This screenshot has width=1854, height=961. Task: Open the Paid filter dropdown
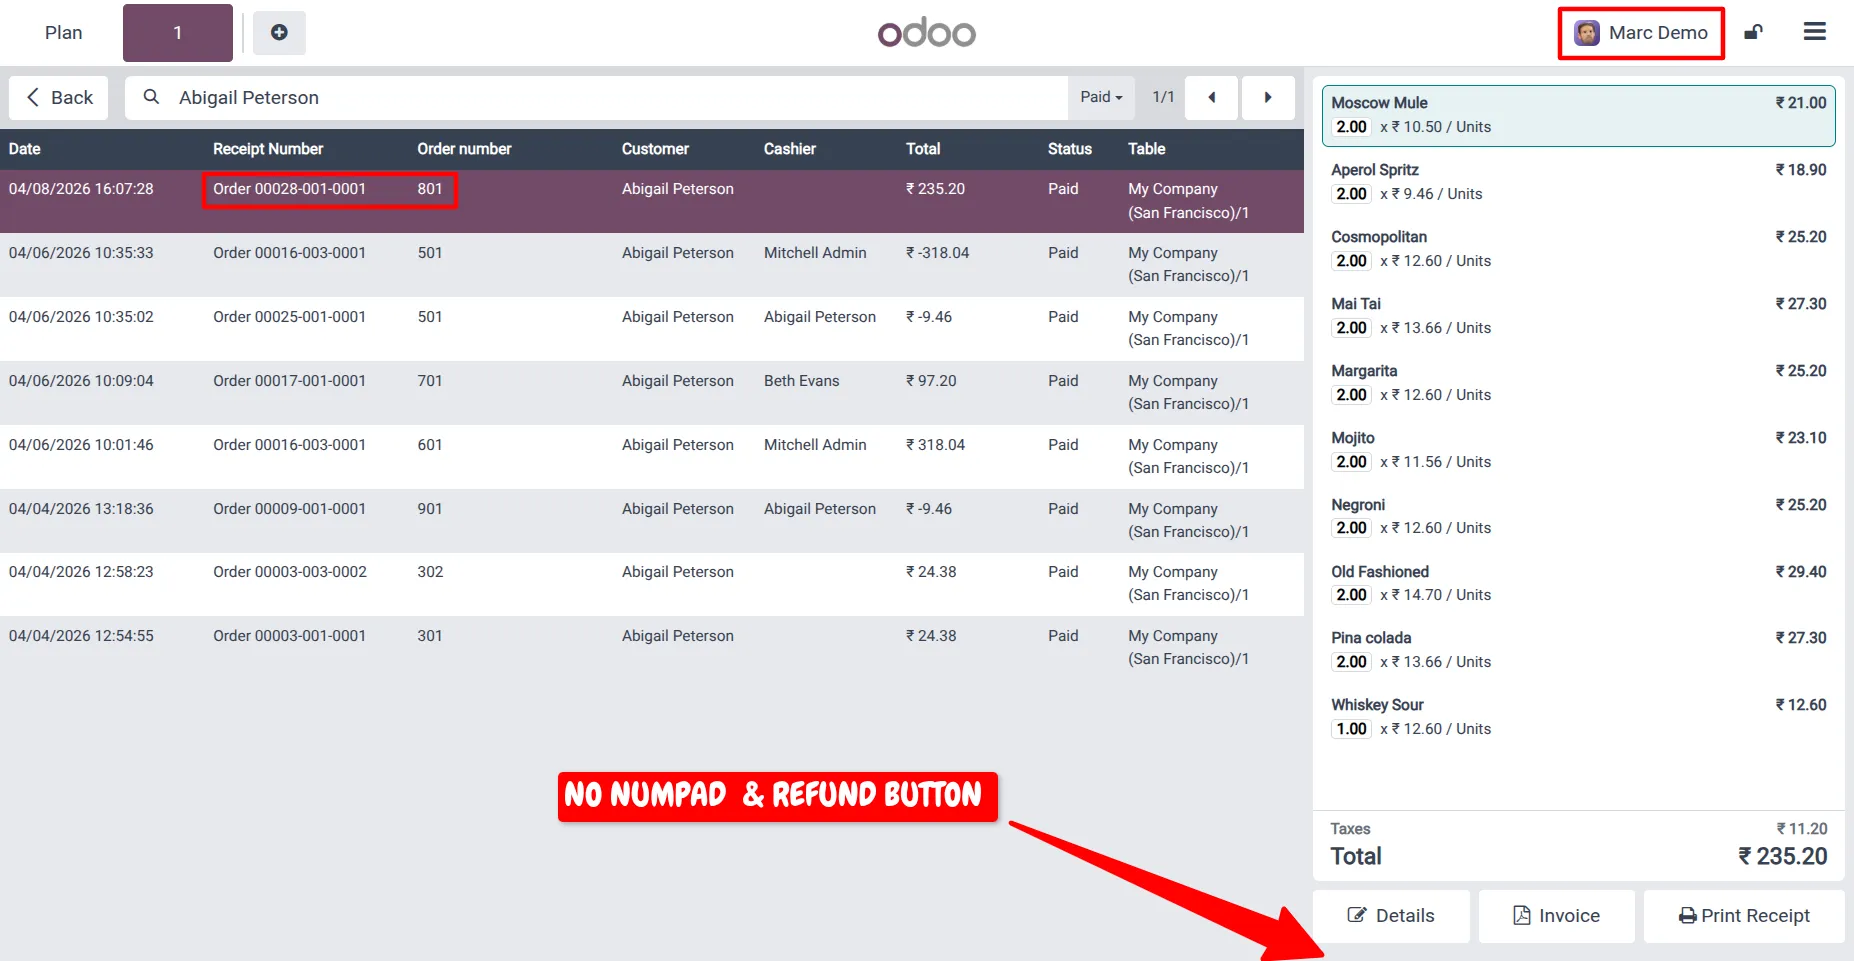click(1101, 98)
